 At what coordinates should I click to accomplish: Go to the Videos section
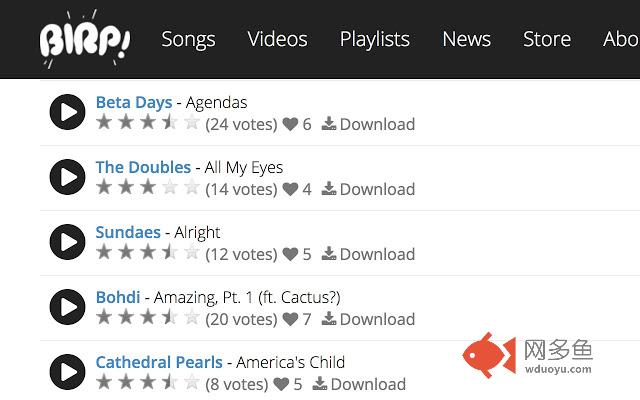pyautogui.click(x=278, y=39)
